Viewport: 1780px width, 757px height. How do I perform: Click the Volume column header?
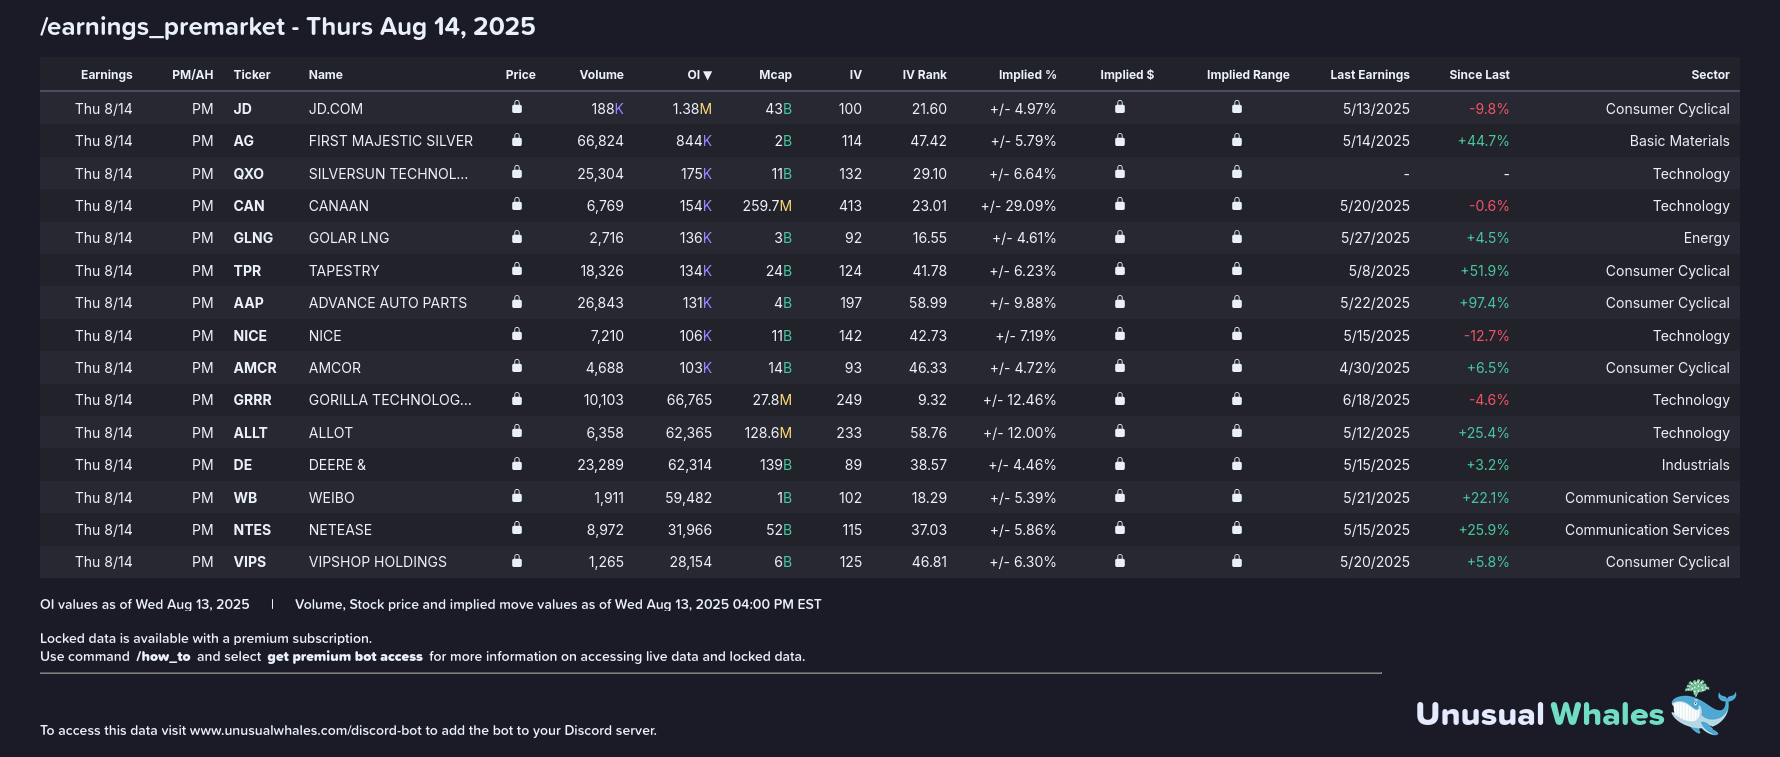(x=601, y=75)
